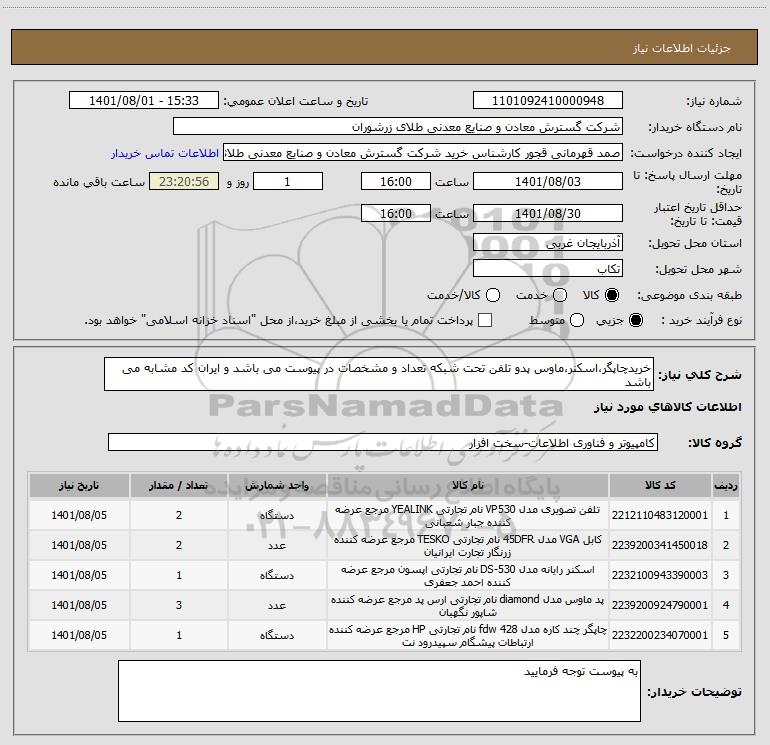Click item code 2232200234070001
The image size is (770, 745).
coord(660,635)
